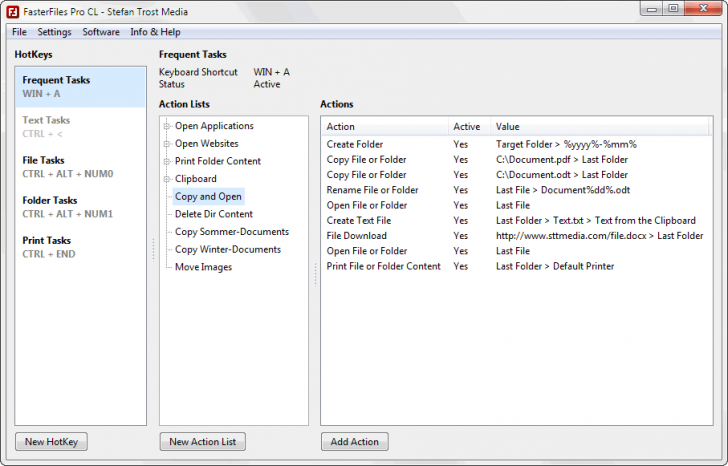This screenshot has width=728, height=466.
Task: Open the Settings menu
Action: click(54, 32)
